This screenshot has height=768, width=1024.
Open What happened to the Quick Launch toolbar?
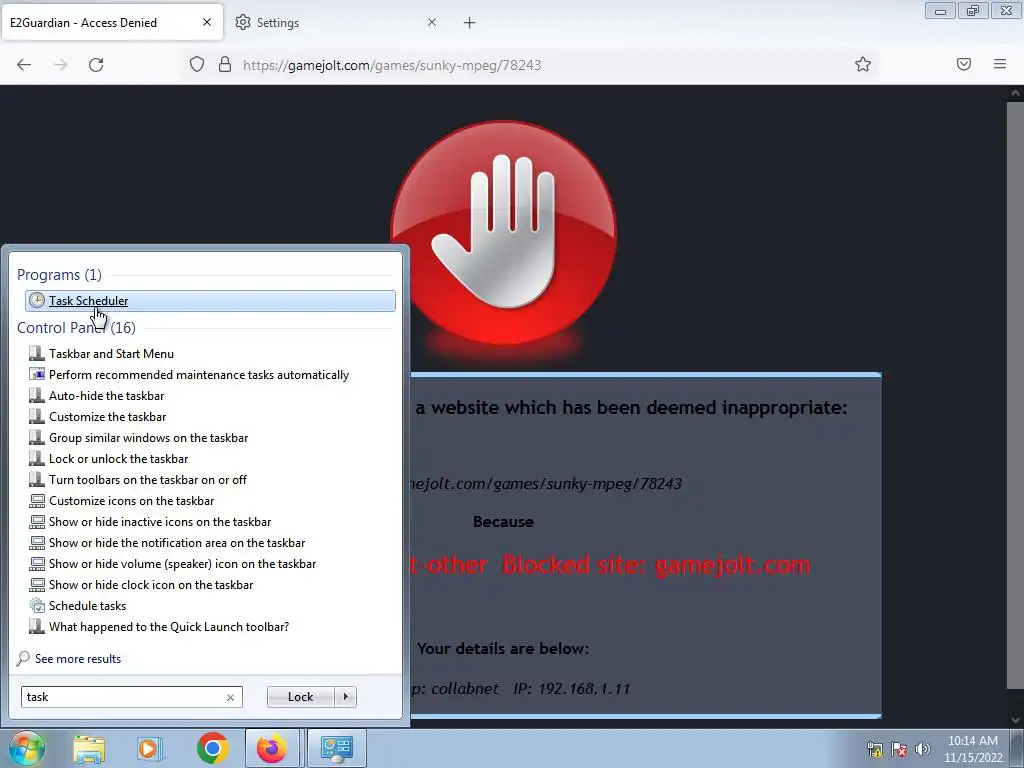pos(168,626)
